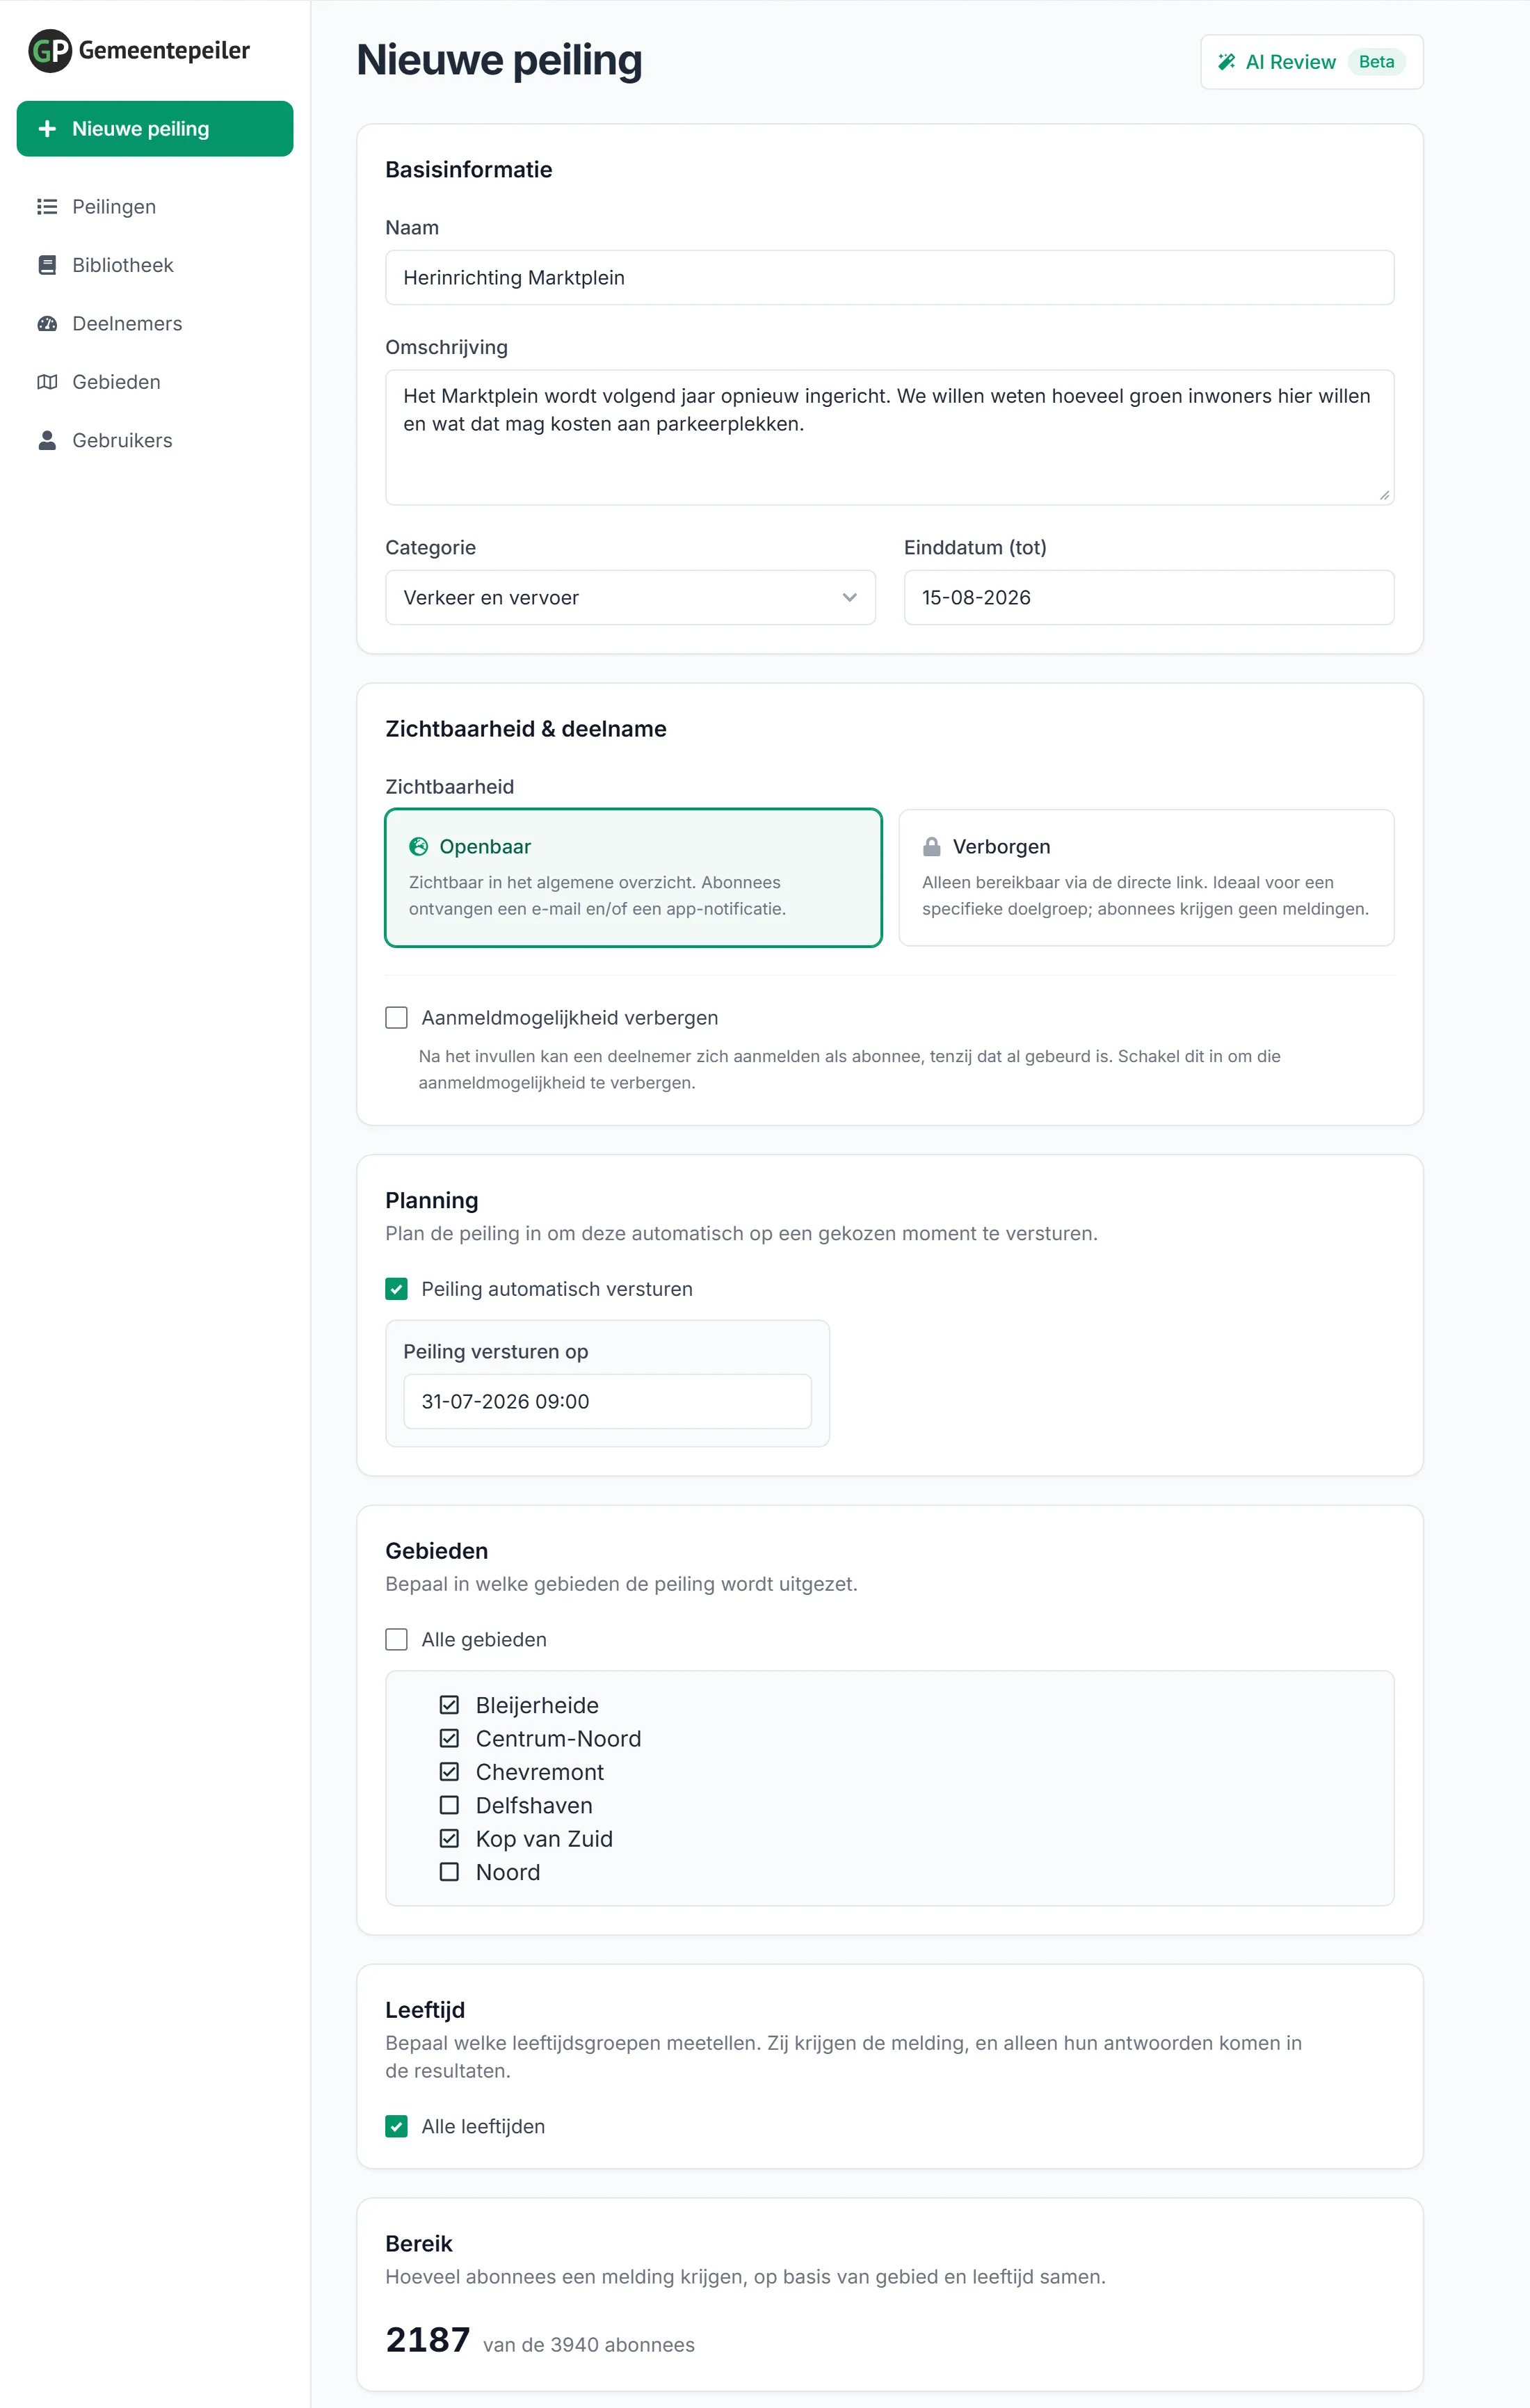
Task: Click the map icon next to Gebieden
Action: tap(47, 382)
